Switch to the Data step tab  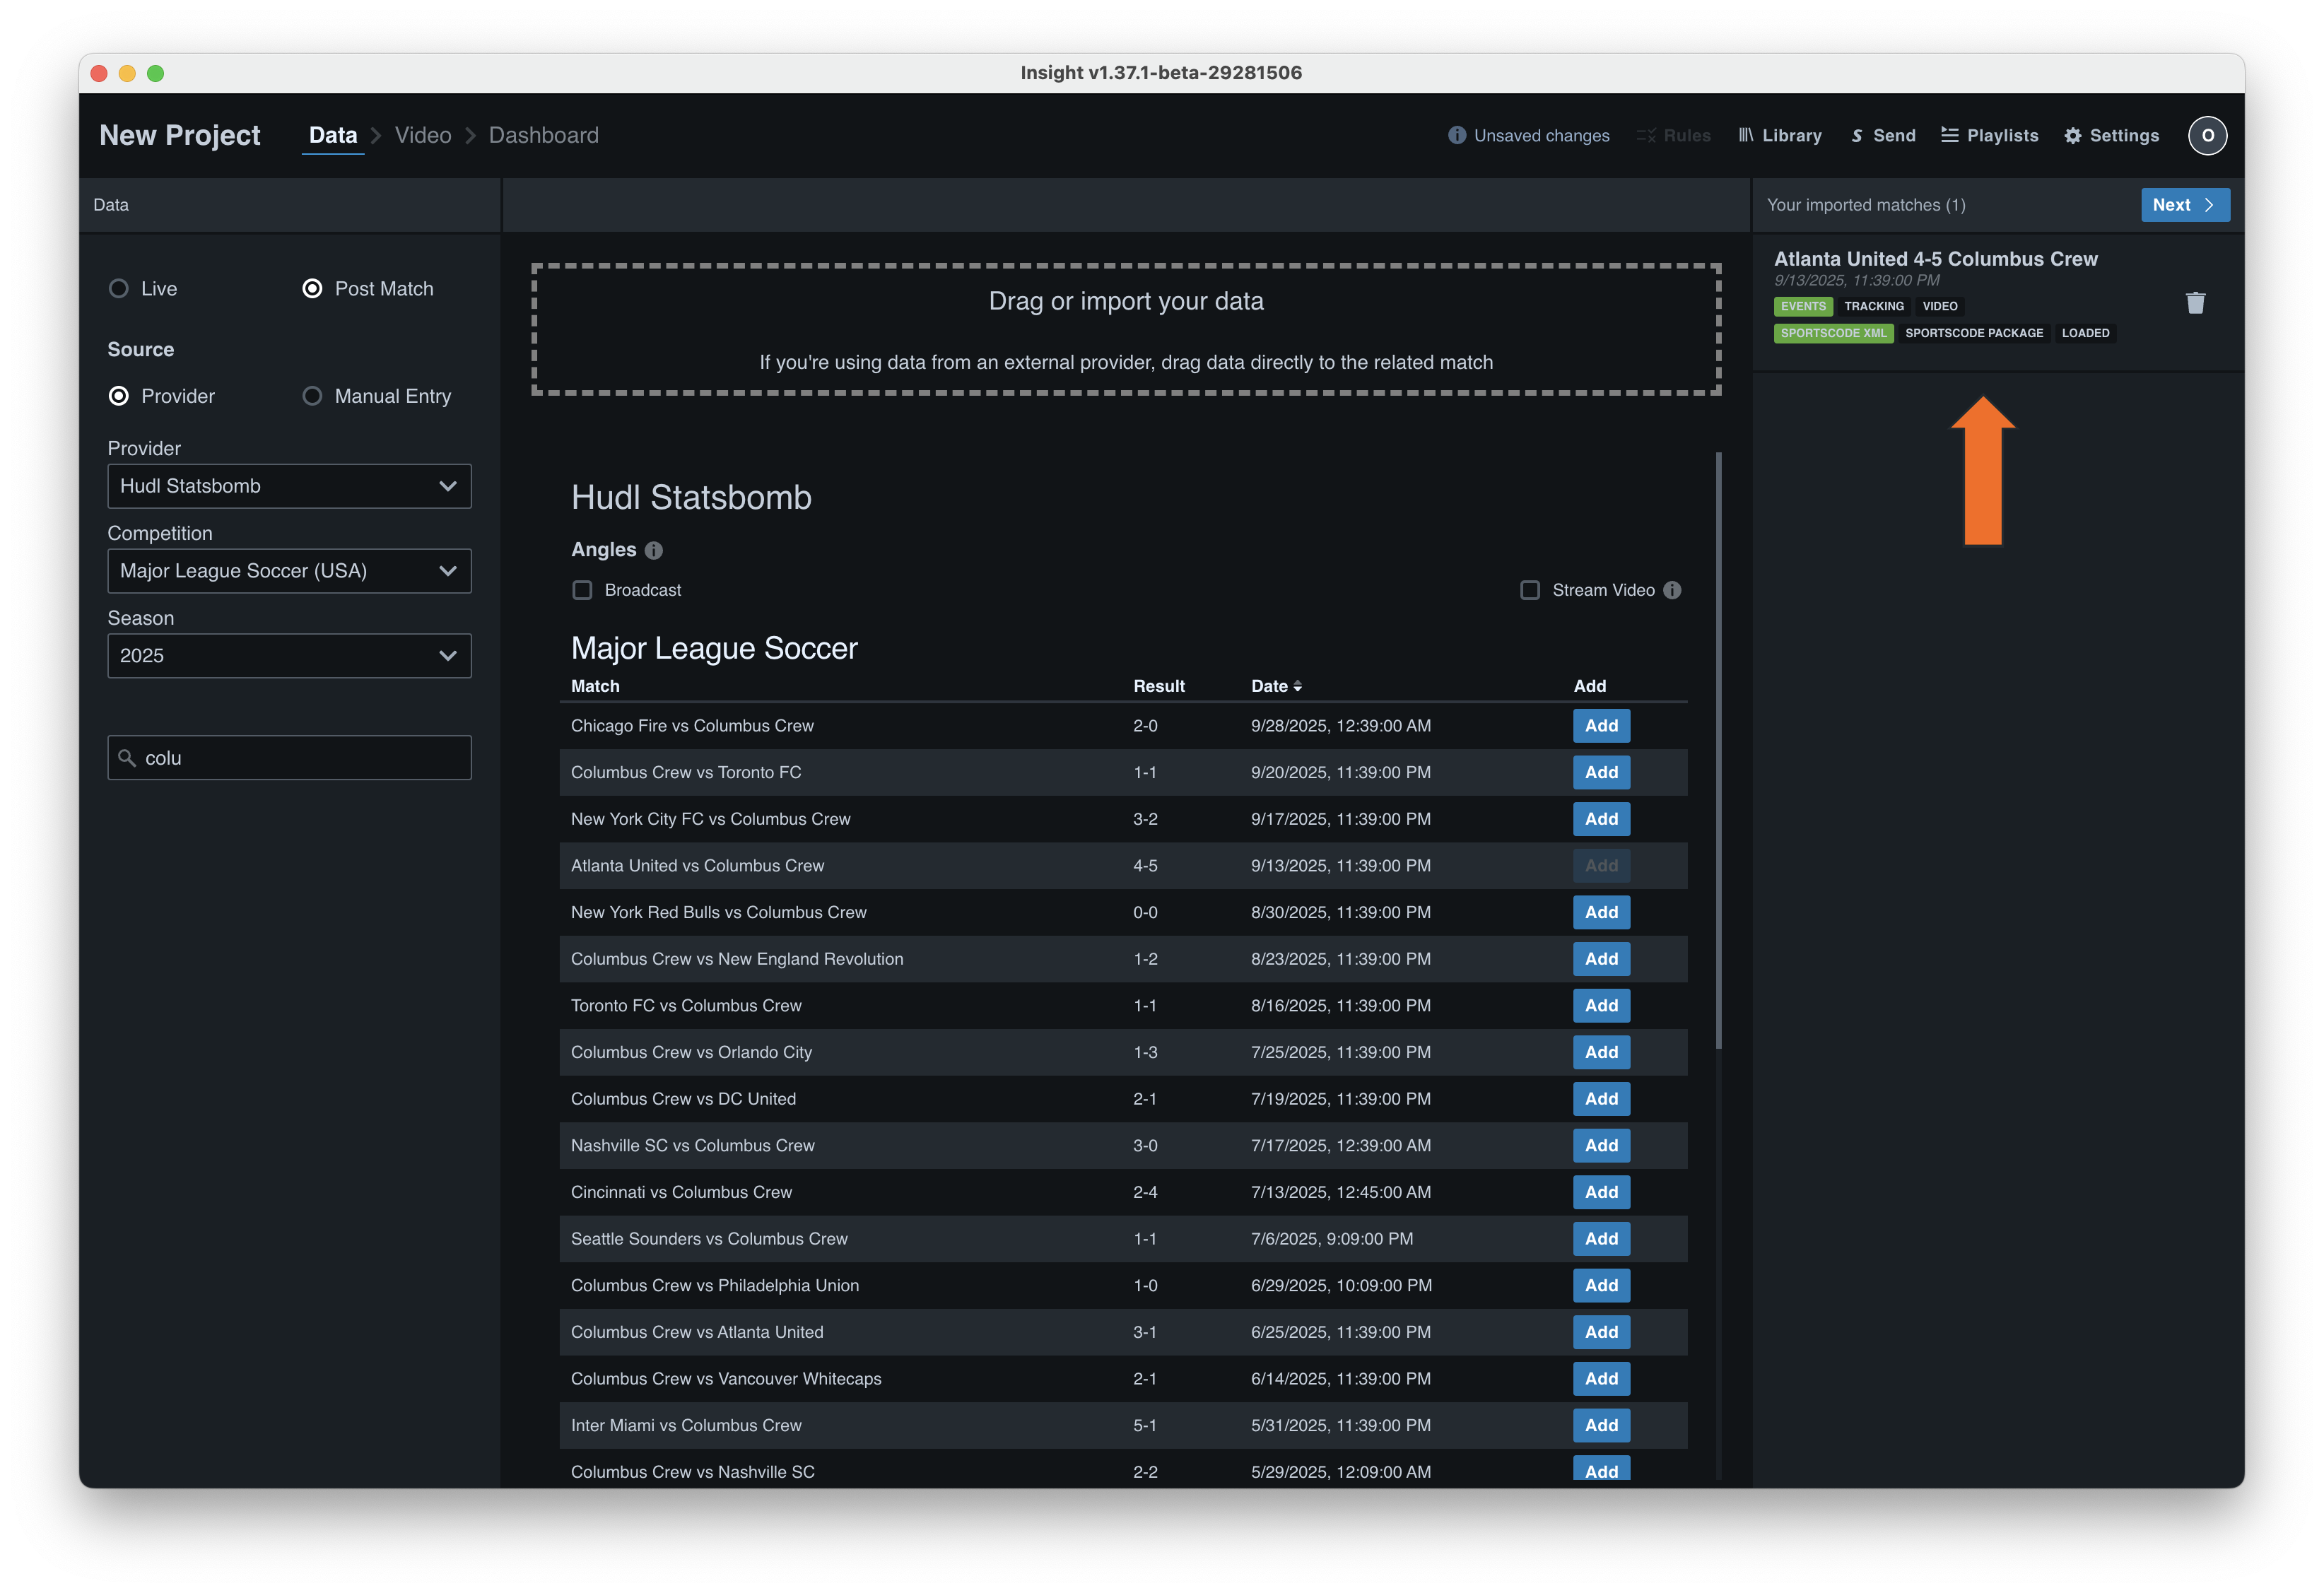pyautogui.click(x=333, y=135)
